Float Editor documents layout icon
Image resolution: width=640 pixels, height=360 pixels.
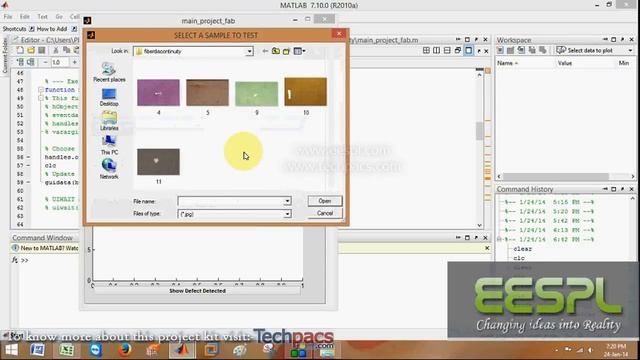click(458, 50)
